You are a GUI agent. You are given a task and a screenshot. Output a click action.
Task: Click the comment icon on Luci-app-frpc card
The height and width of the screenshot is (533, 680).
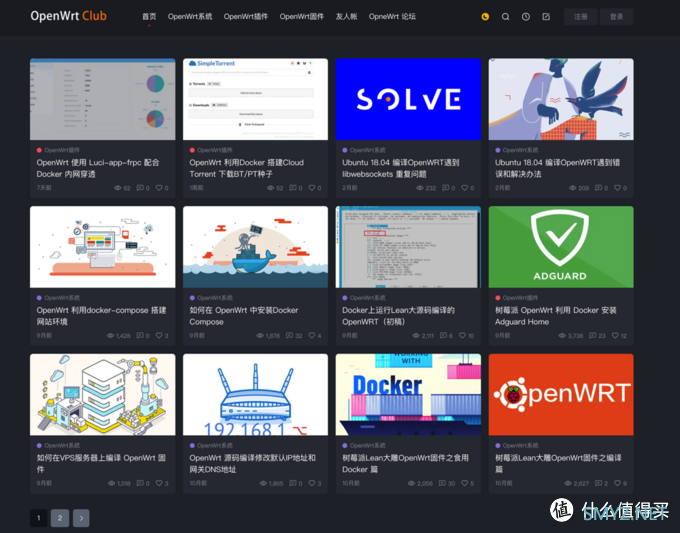[x=140, y=188]
